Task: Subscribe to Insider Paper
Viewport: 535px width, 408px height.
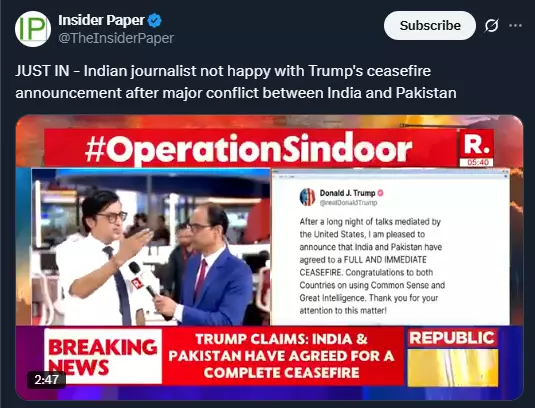Action: [x=430, y=26]
